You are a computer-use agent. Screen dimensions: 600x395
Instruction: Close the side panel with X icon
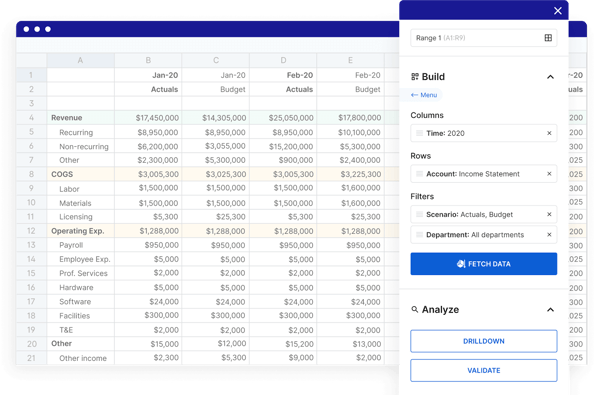coord(558,11)
